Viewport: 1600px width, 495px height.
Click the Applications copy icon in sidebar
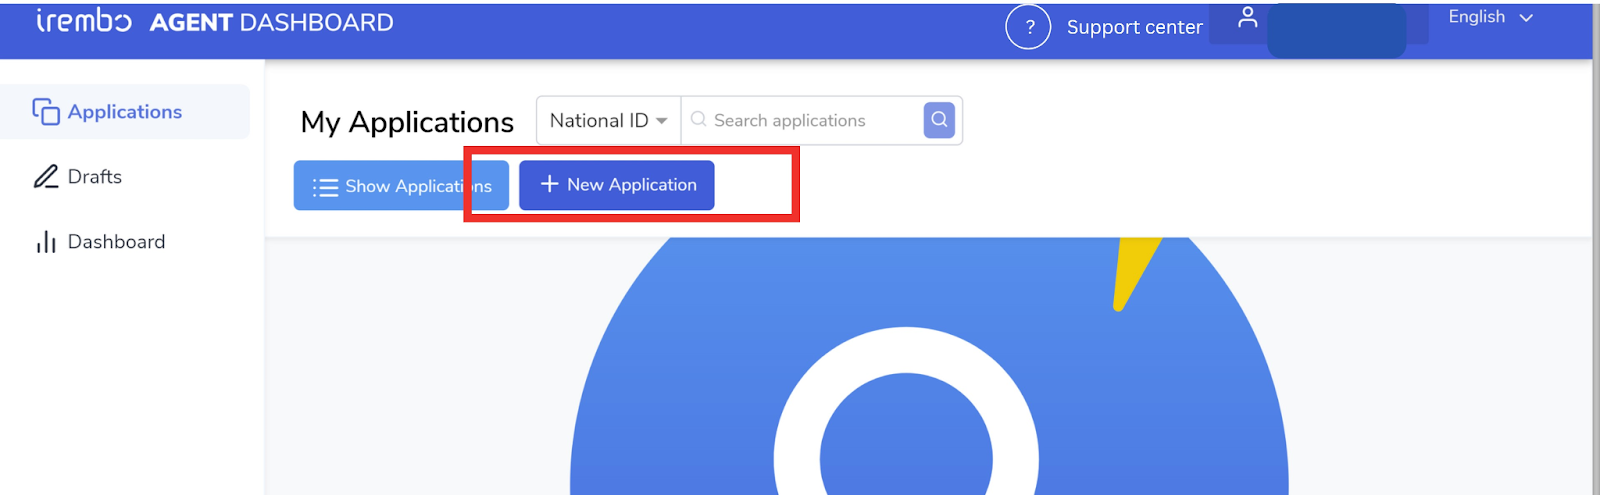pyautogui.click(x=46, y=111)
